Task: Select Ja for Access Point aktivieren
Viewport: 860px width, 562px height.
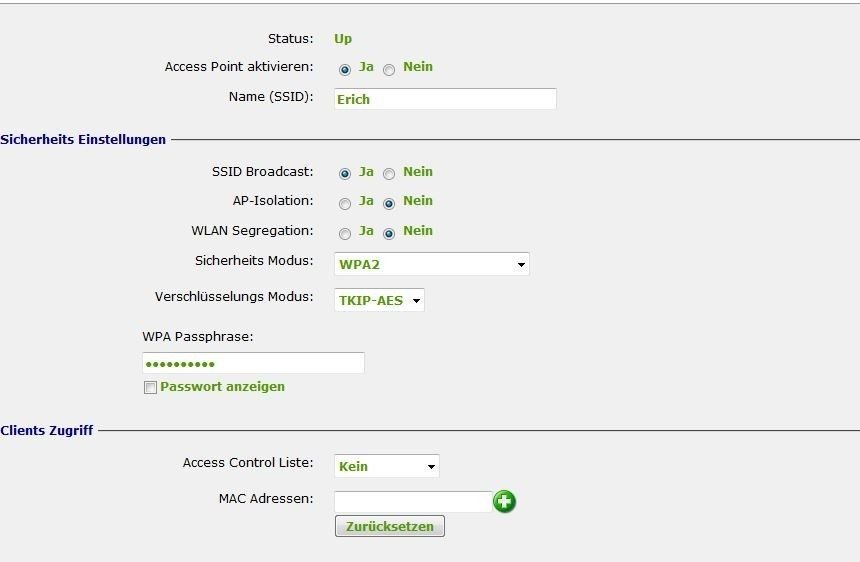Action: [x=344, y=70]
